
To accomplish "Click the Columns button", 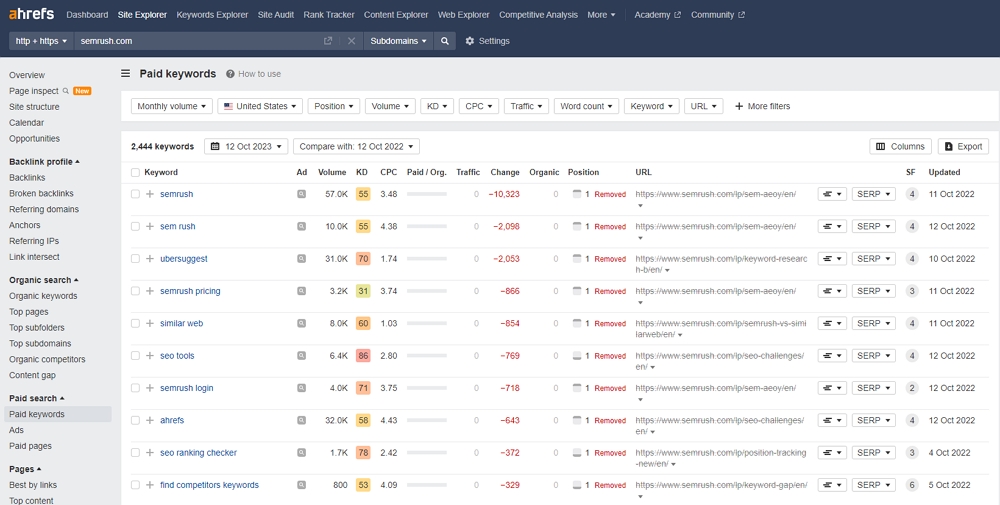I will pos(901,147).
